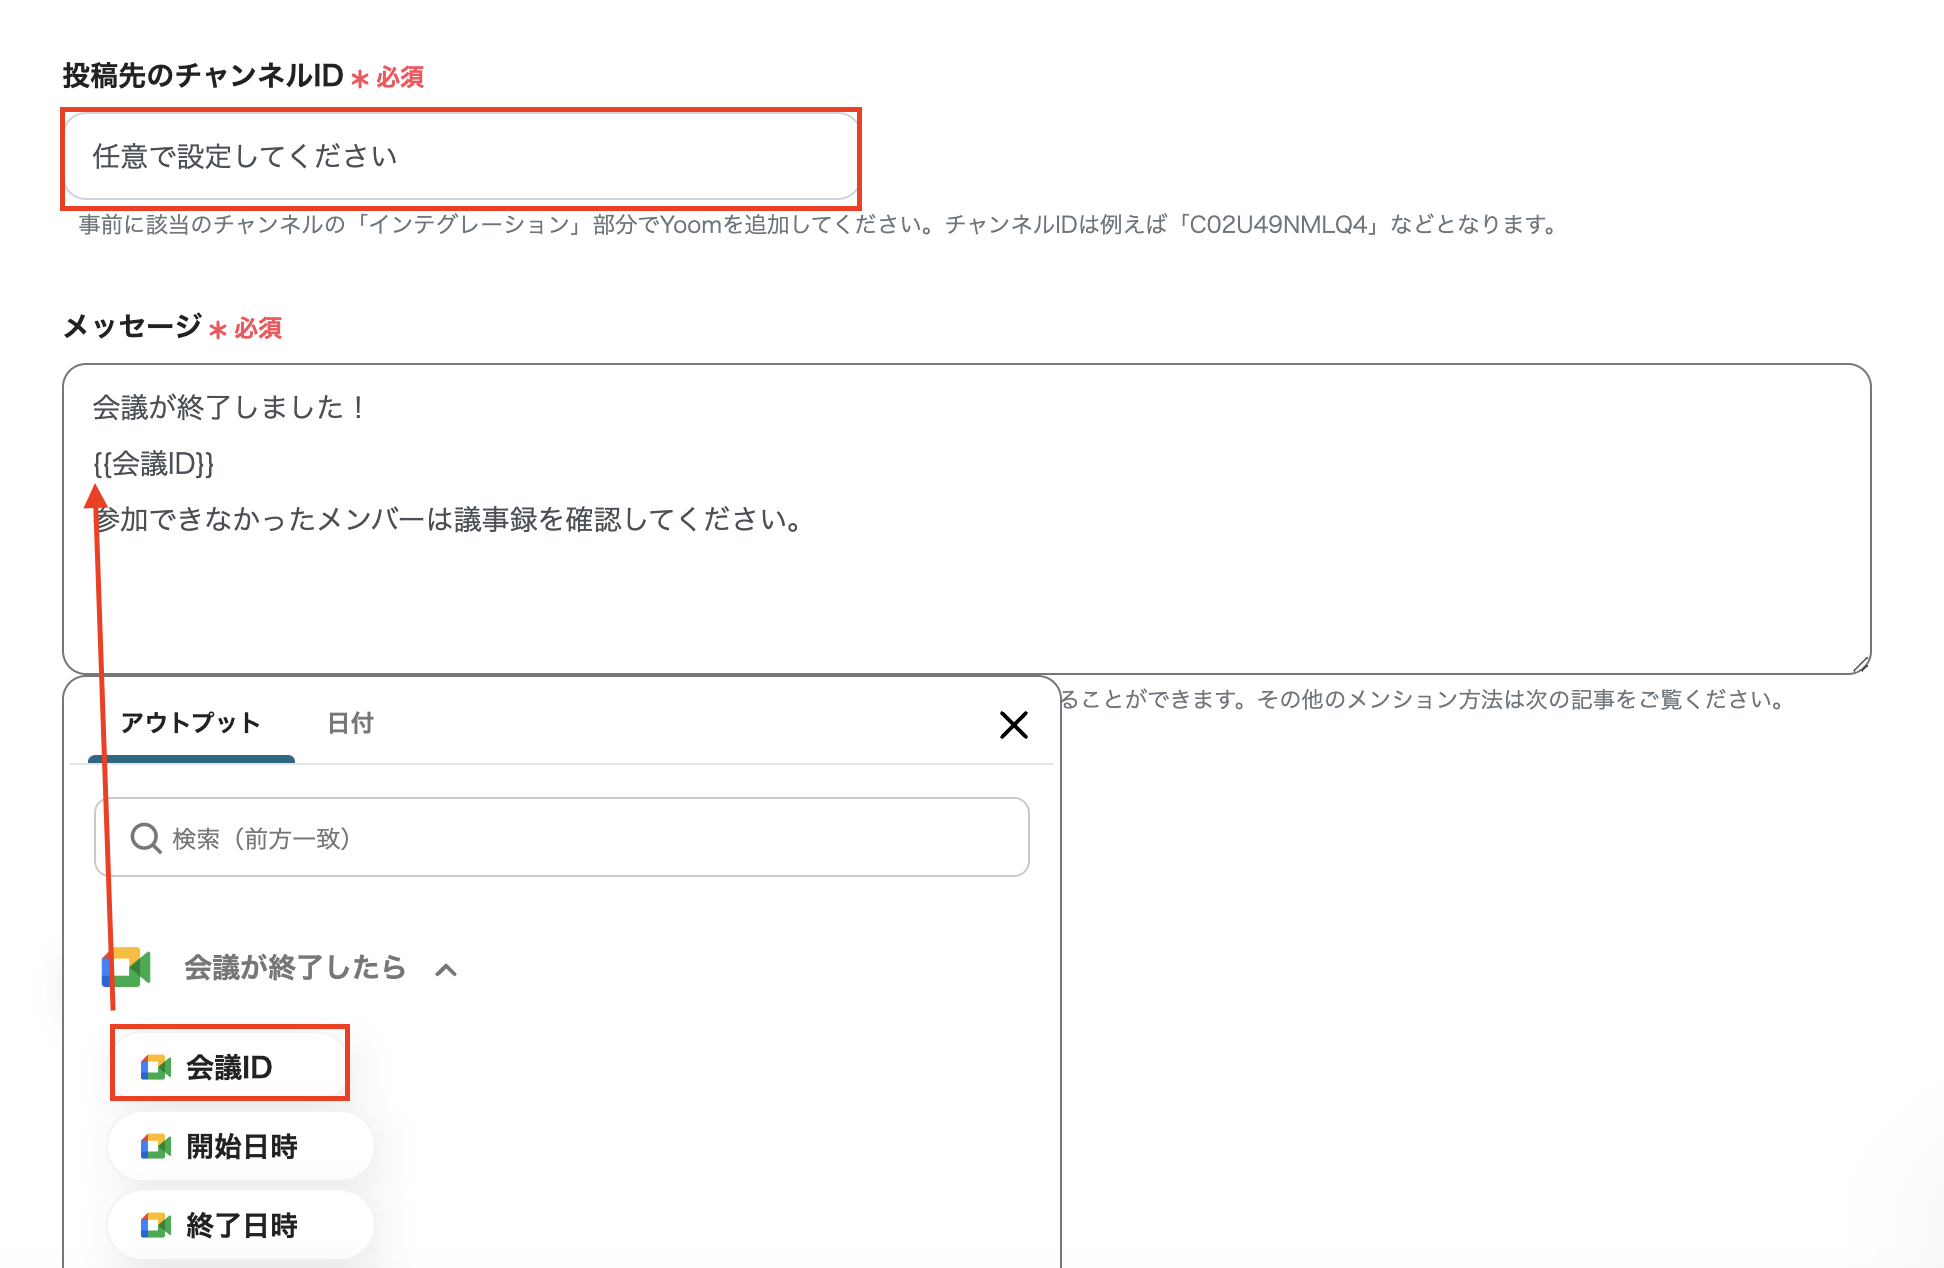Click the メッセージ field label
1944x1268 pixels.
pos(132,326)
